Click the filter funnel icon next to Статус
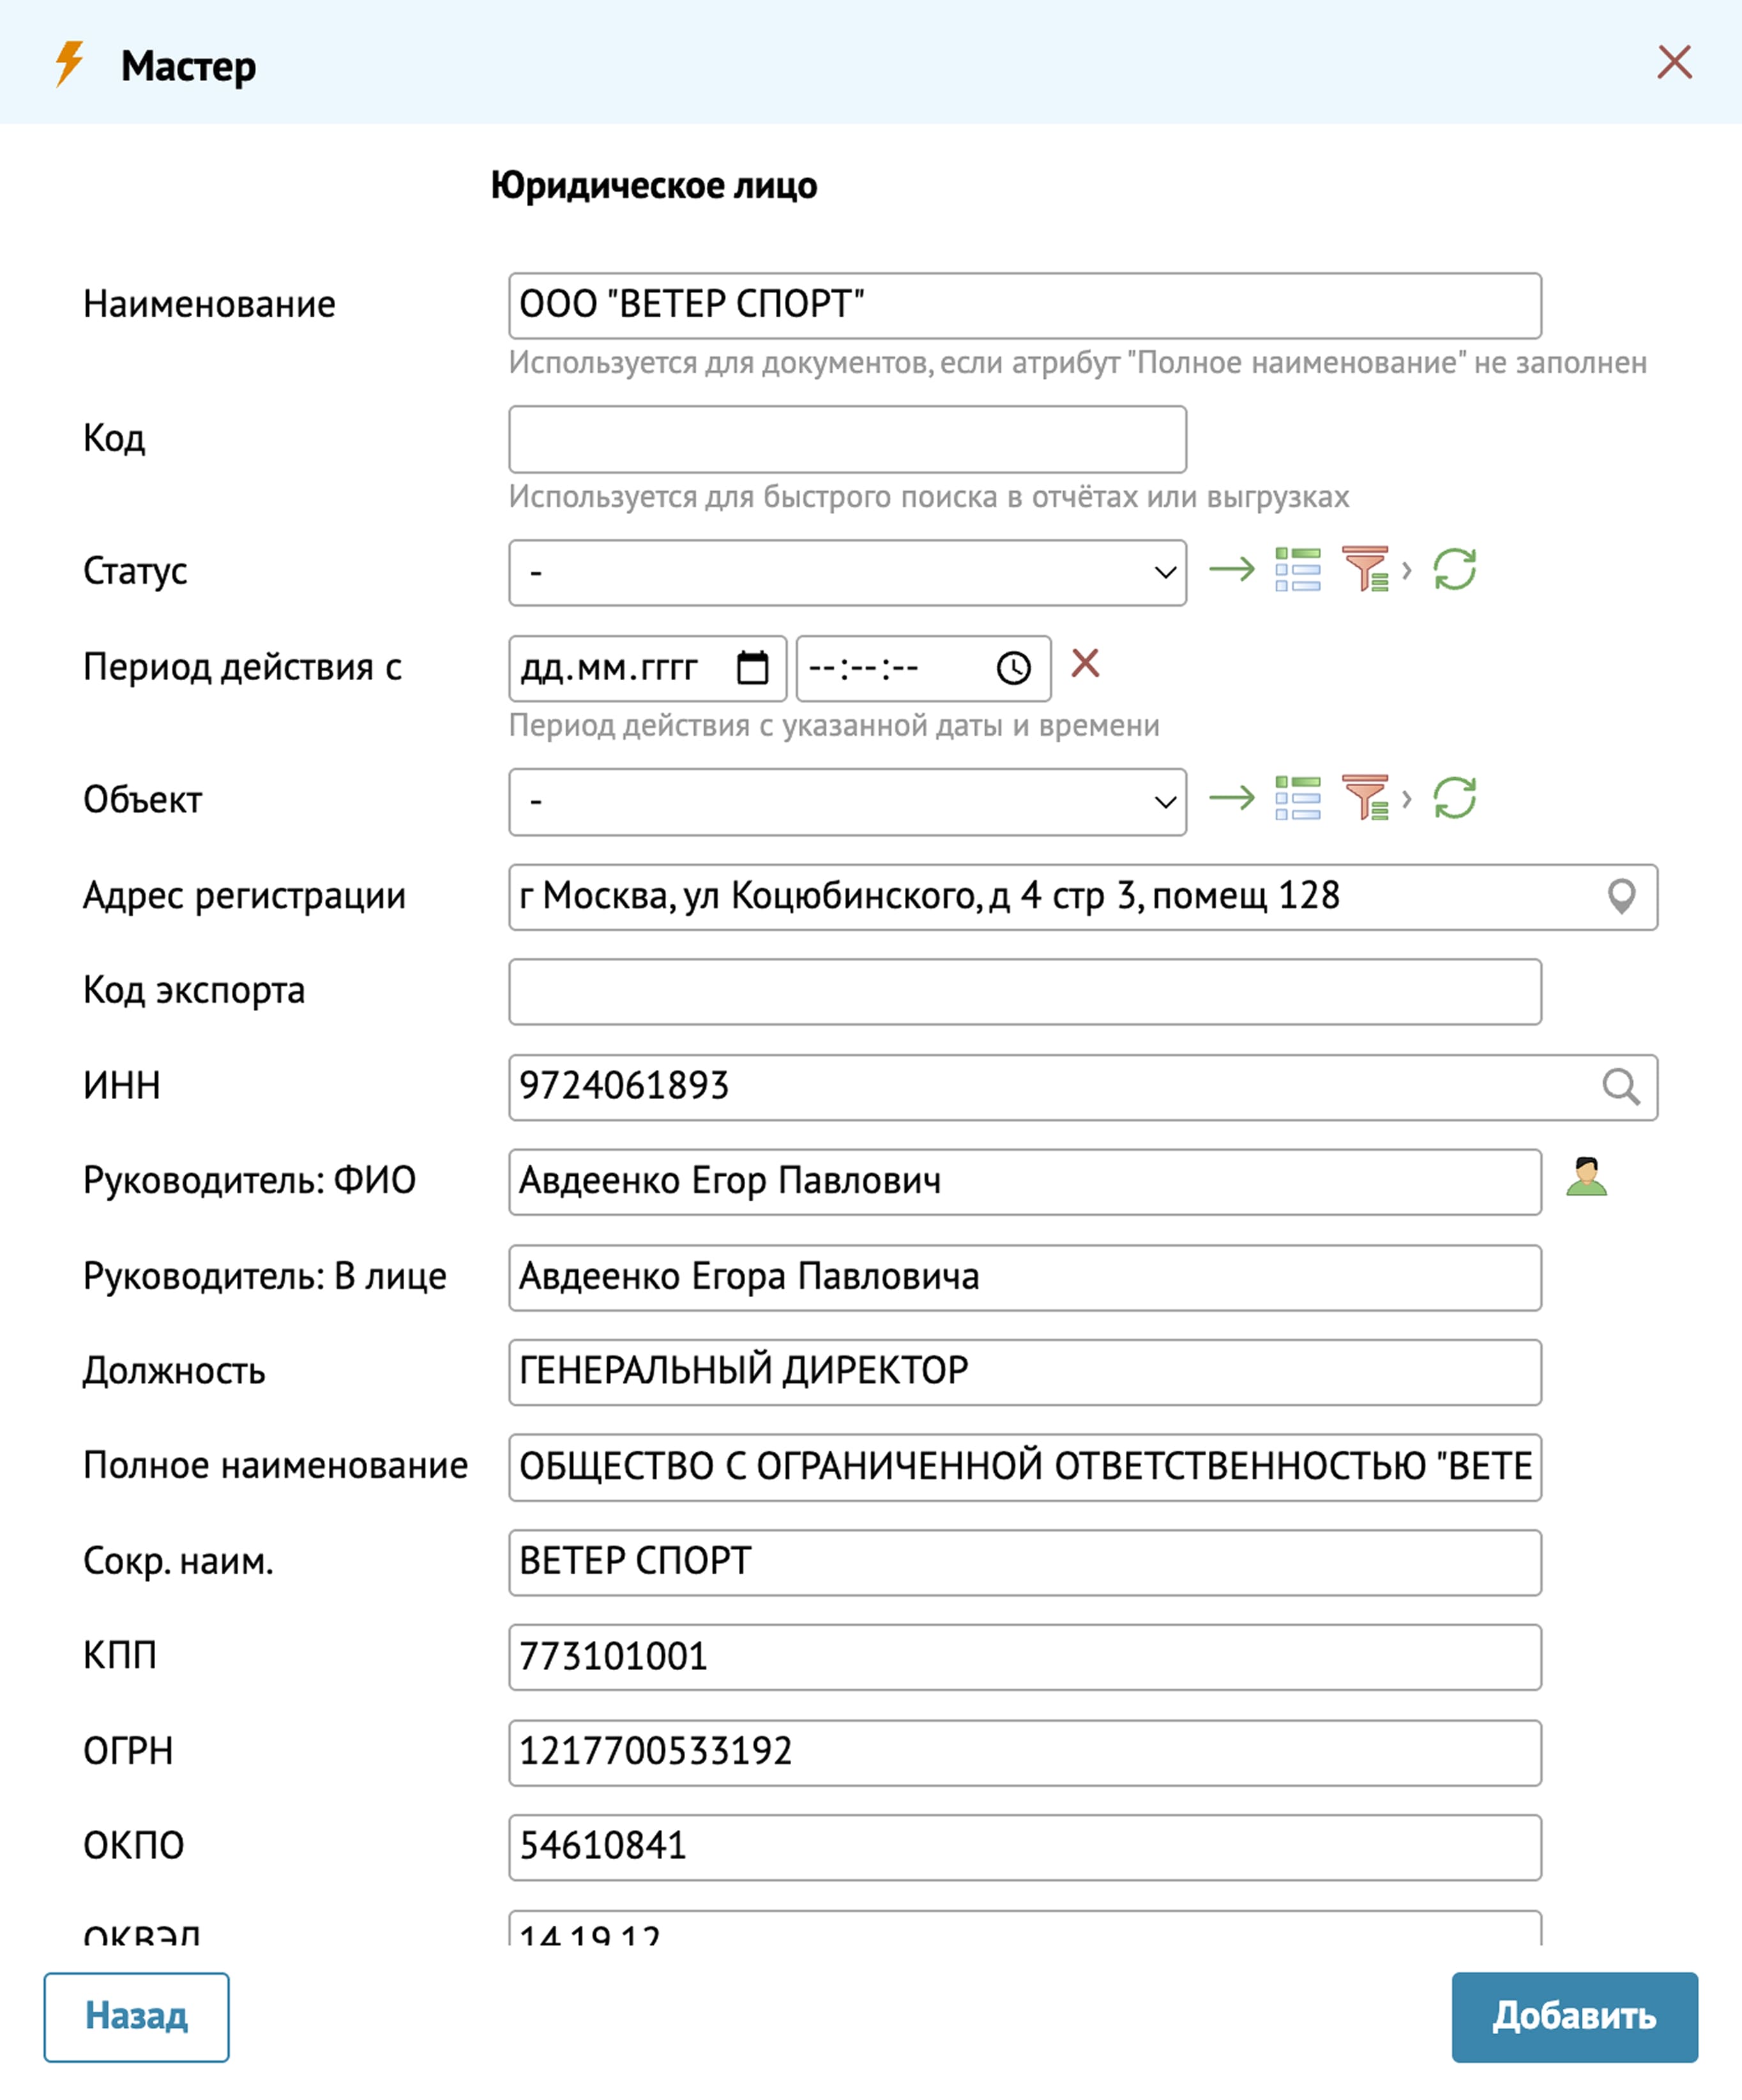This screenshot has height=2100, width=1742. [1365, 570]
